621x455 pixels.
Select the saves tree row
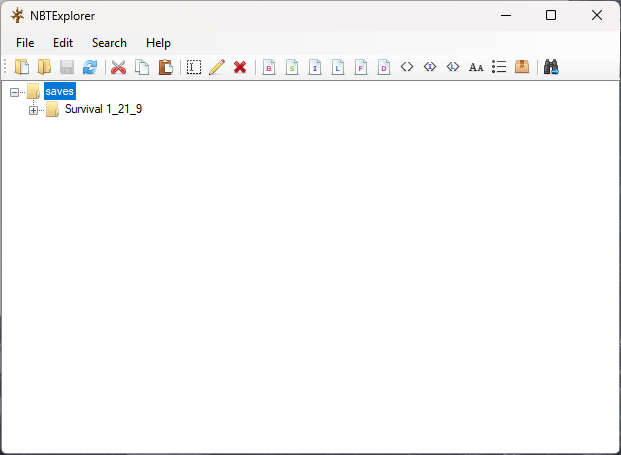(59, 91)
